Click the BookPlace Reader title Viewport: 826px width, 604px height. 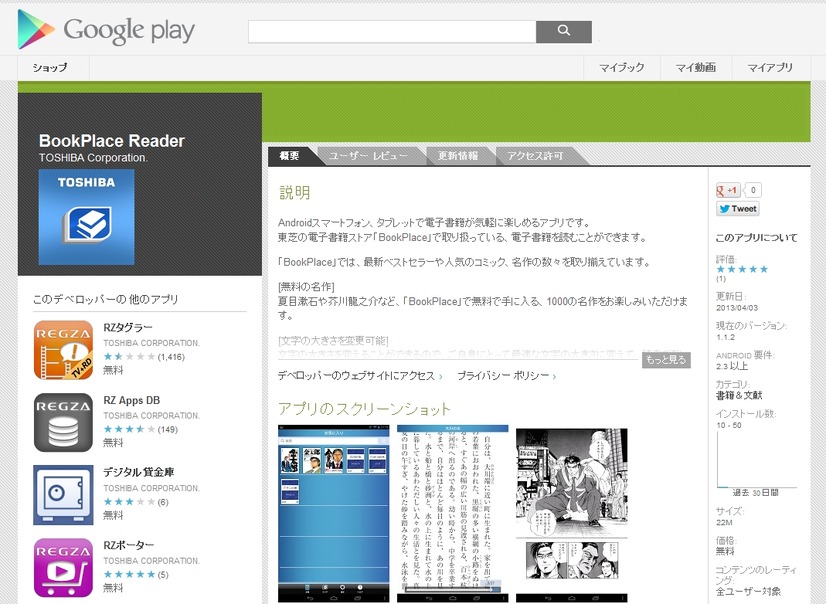click(112, 141)
